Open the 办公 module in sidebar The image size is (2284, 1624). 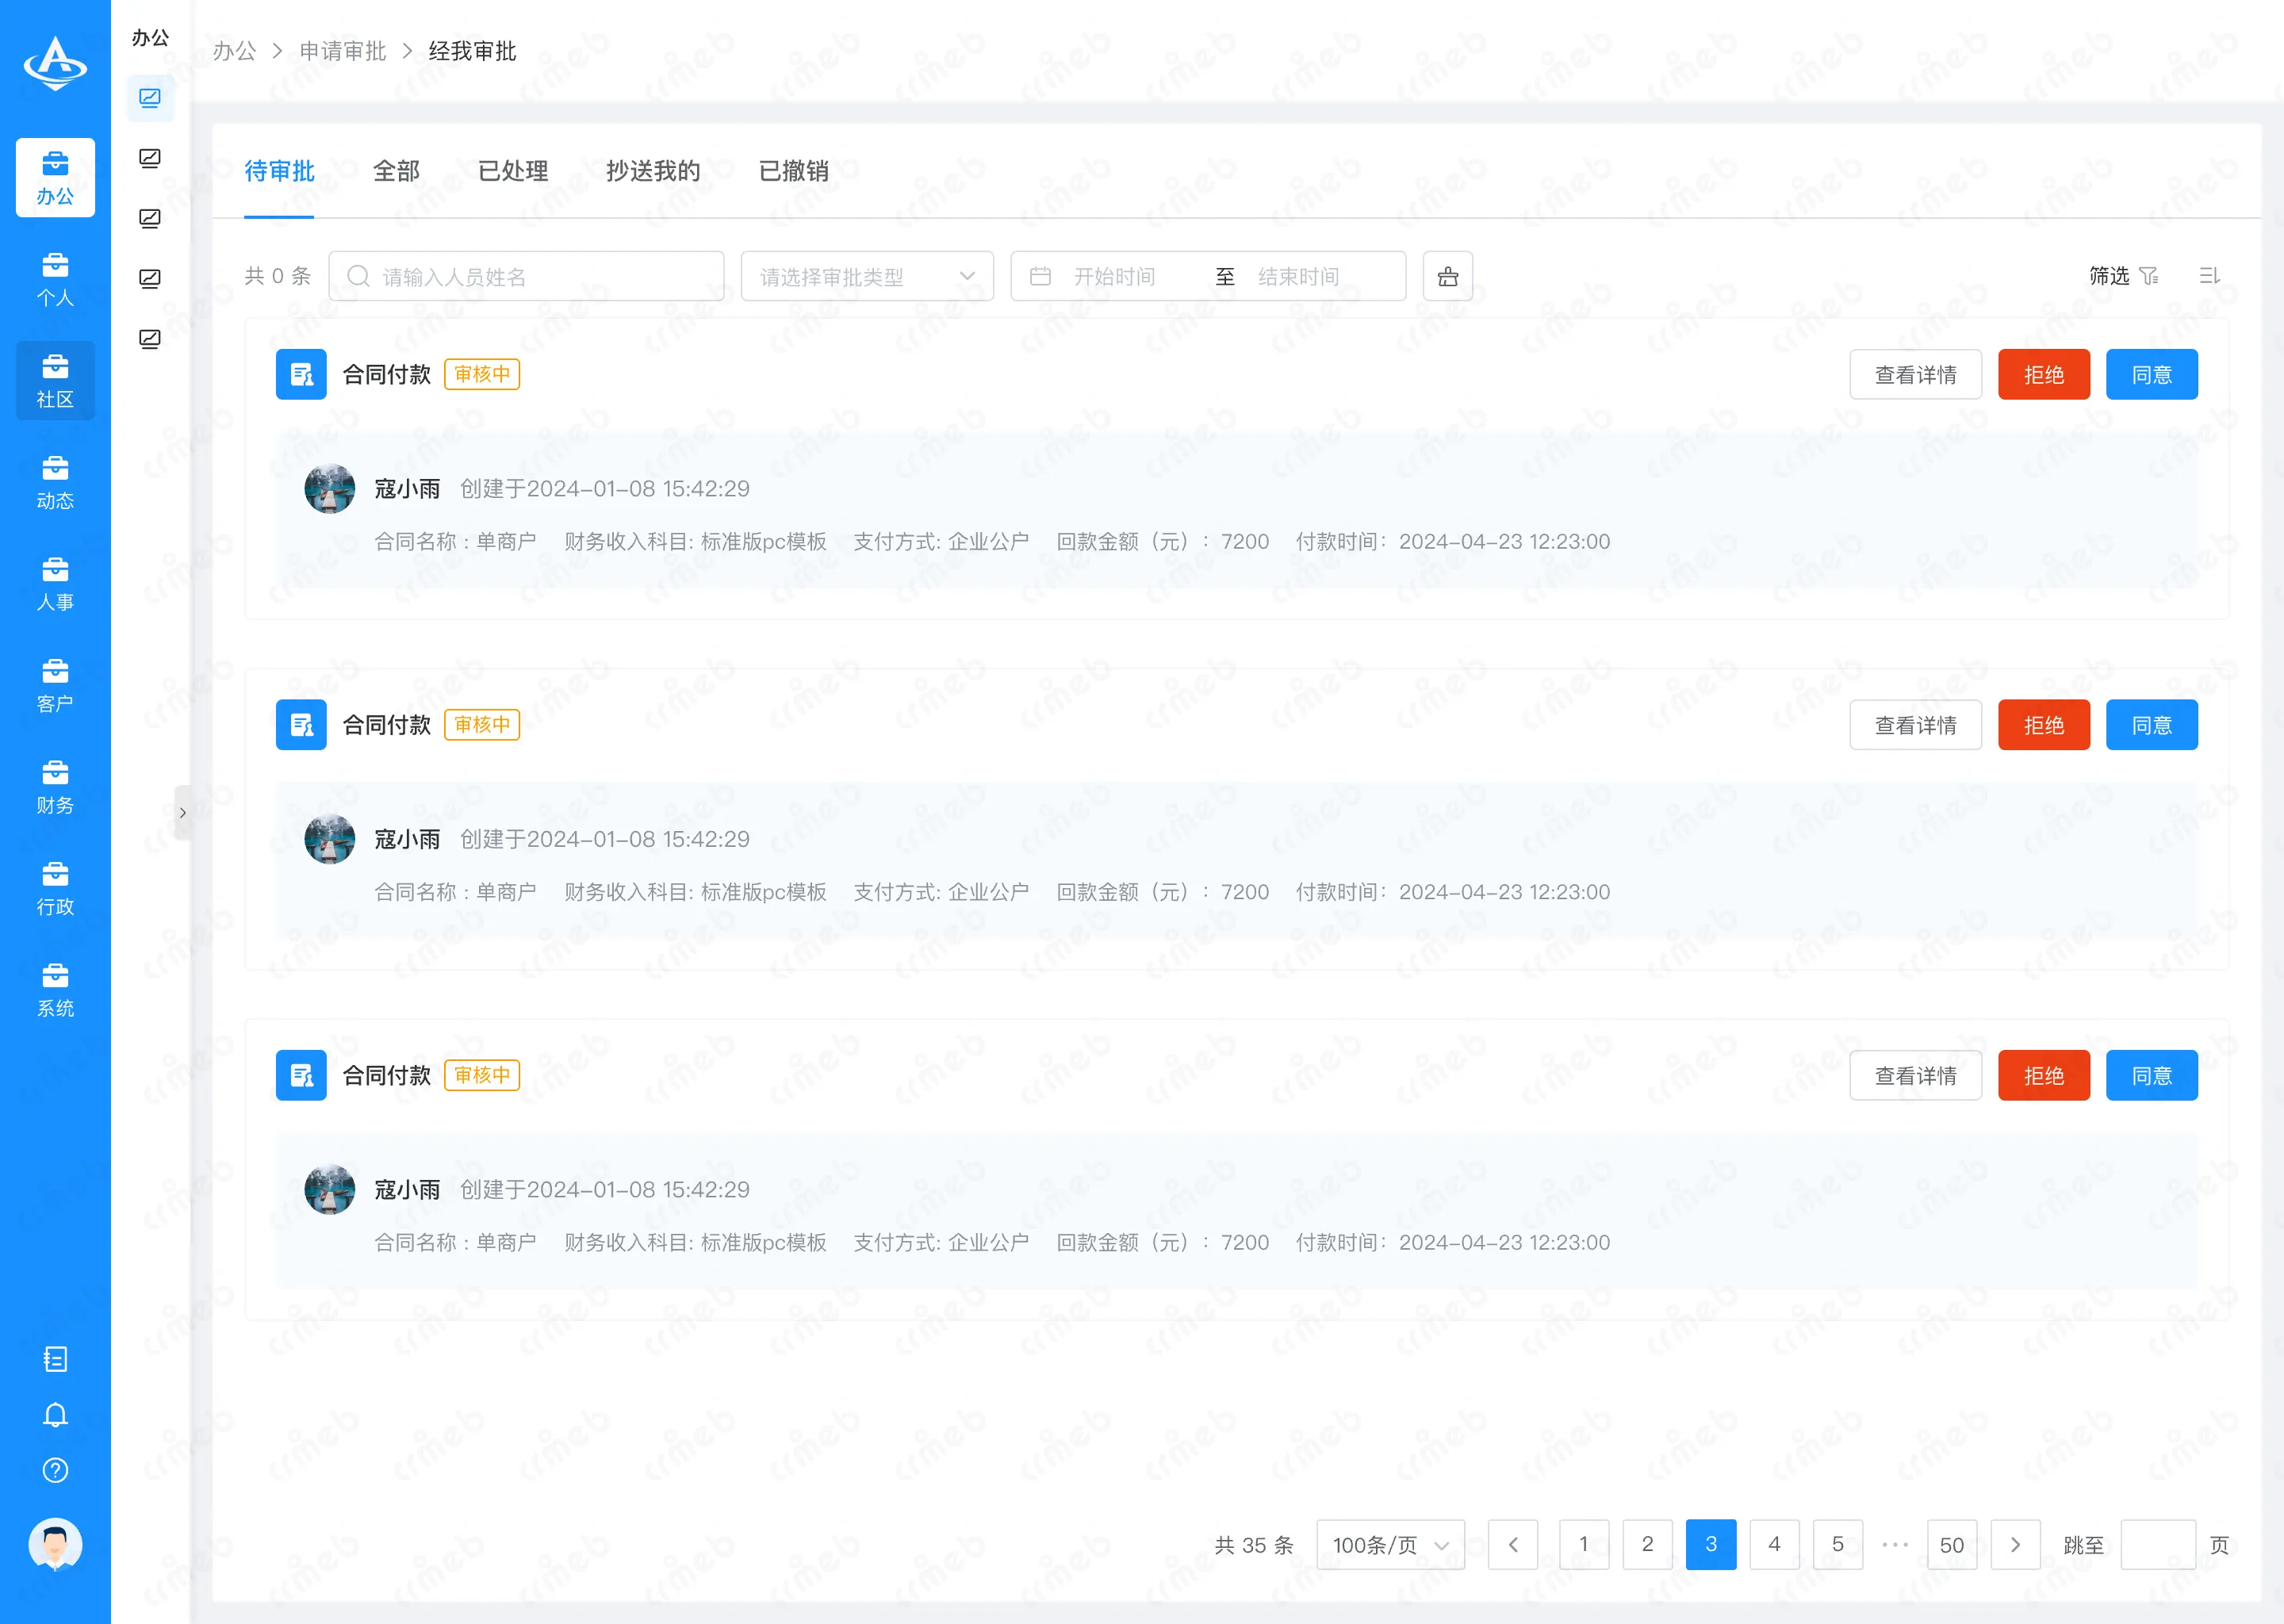point(55,177)
